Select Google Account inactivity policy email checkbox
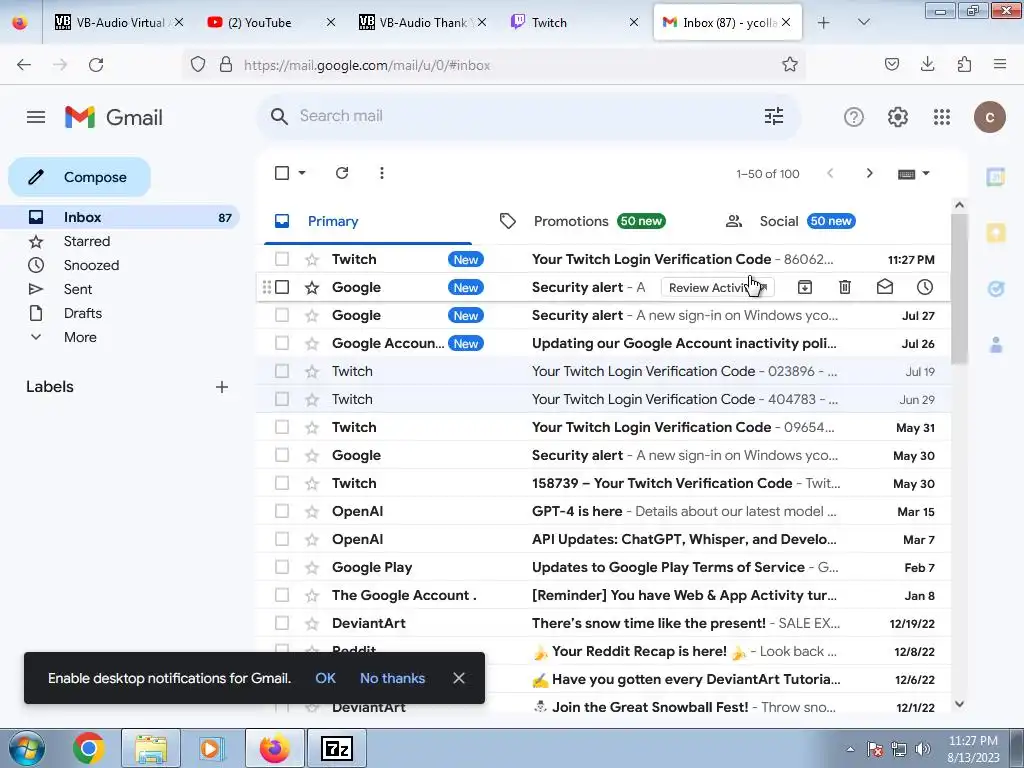 (281, 344)
